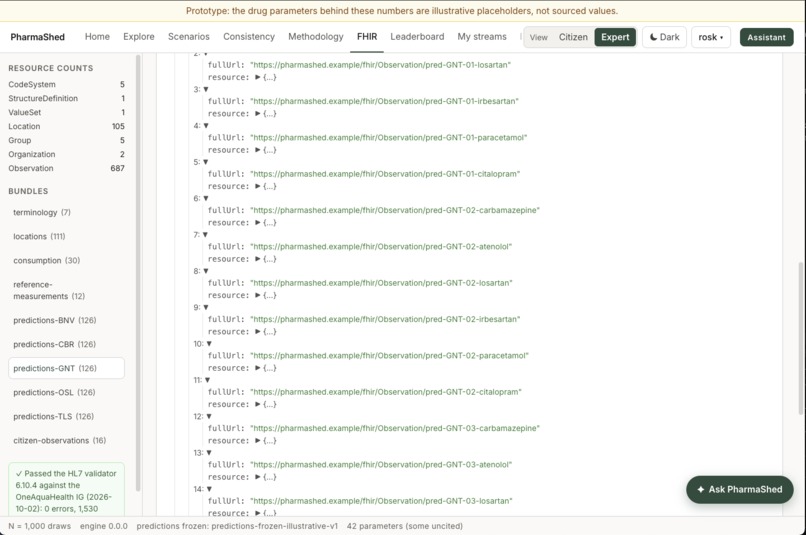Select the consumption (30) bundle

[66, 261]
